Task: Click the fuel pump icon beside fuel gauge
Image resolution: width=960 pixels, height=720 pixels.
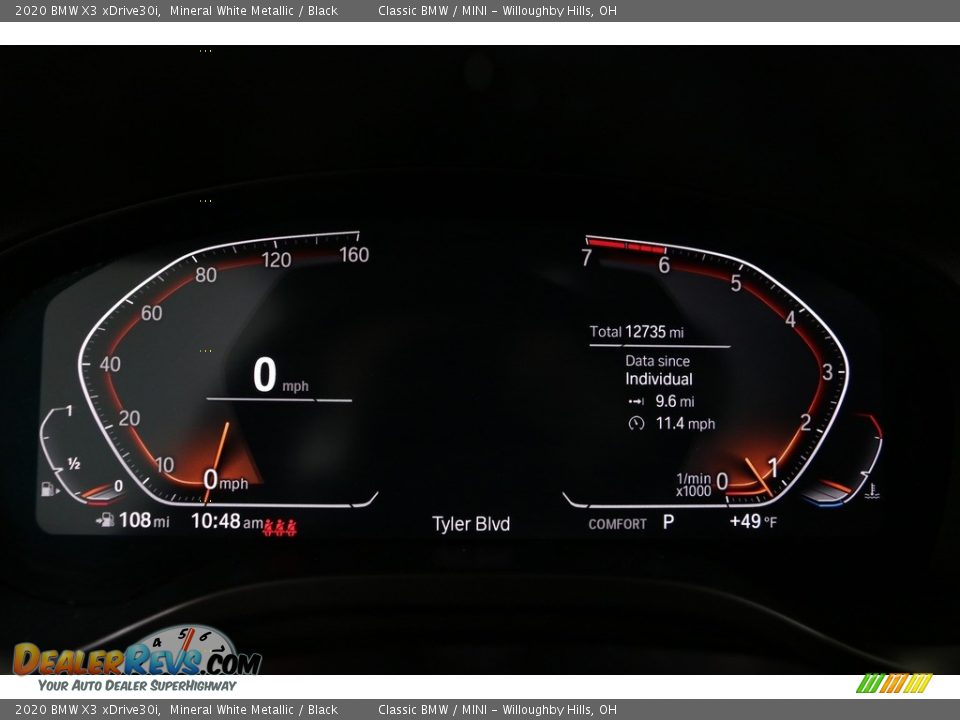Action: 46,489
